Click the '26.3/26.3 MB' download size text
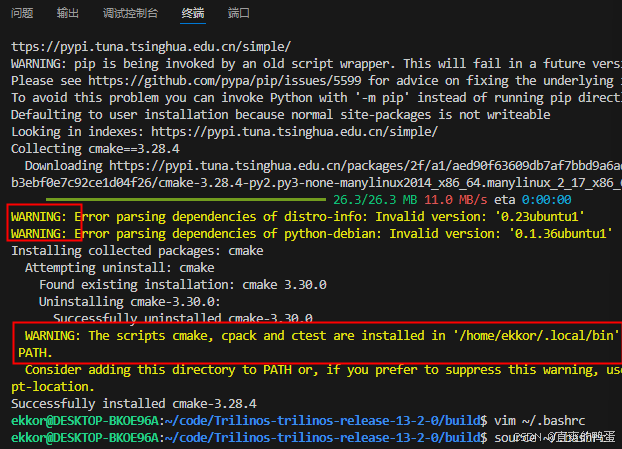The image size is (622, 449). 375,200
